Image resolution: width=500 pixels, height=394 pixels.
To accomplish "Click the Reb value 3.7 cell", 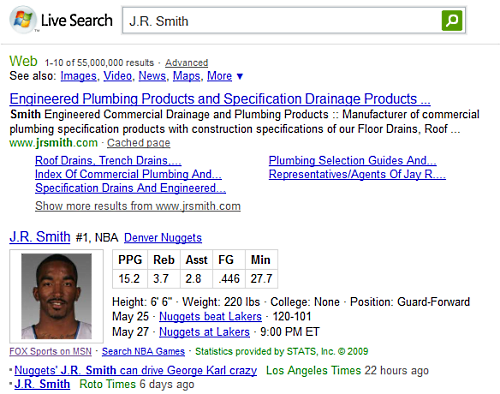I will pos(164,279).
